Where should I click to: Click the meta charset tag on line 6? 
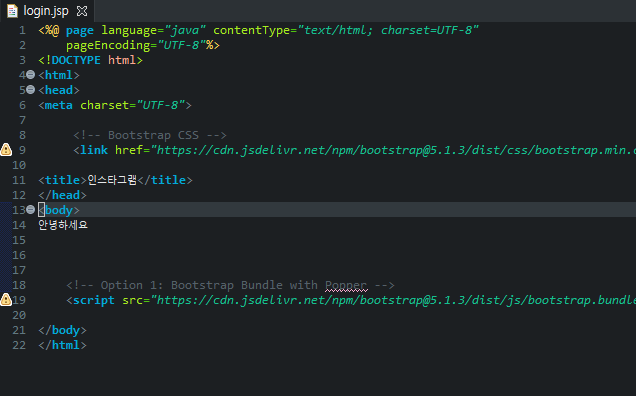115,105
